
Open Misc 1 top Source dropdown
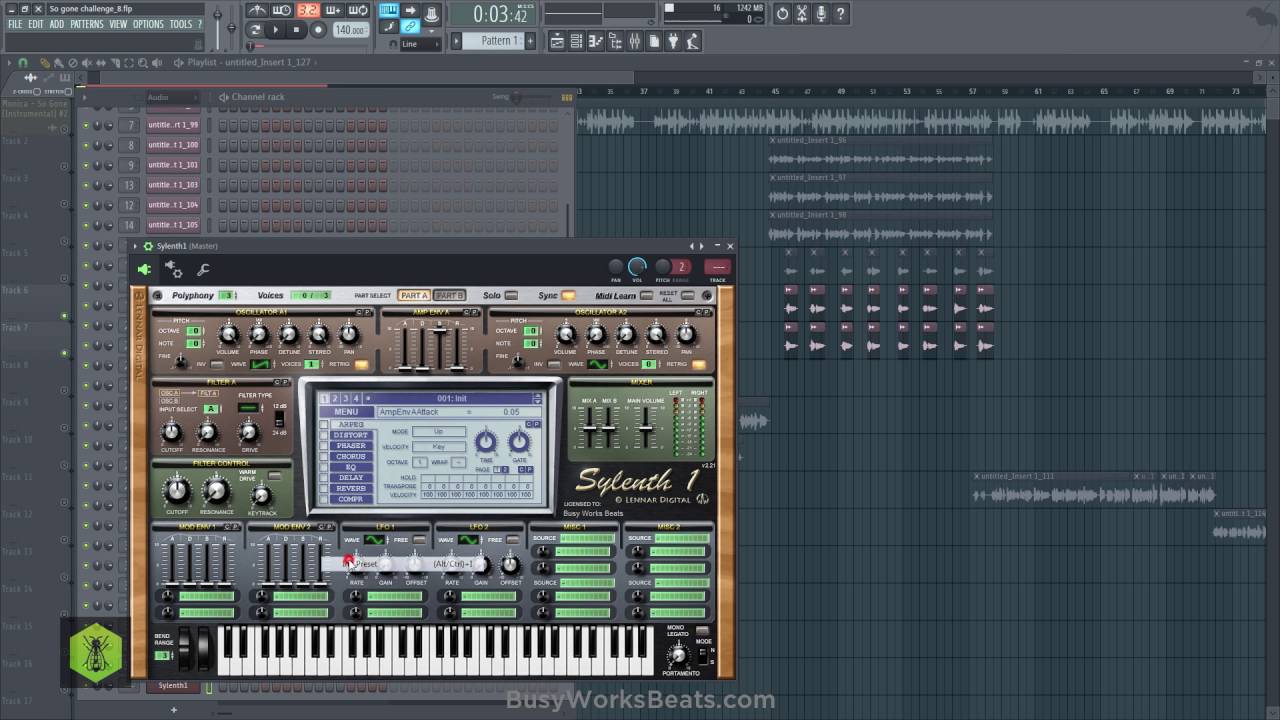click(x=585, y=538)
